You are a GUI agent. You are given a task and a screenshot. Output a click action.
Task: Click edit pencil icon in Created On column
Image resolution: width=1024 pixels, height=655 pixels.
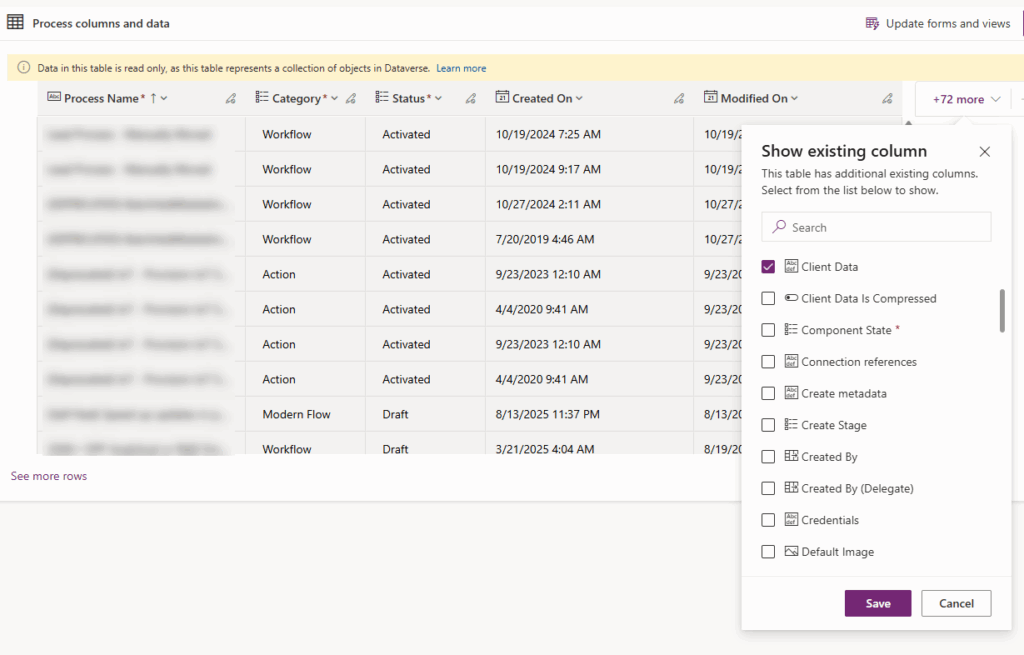[679, 99]
